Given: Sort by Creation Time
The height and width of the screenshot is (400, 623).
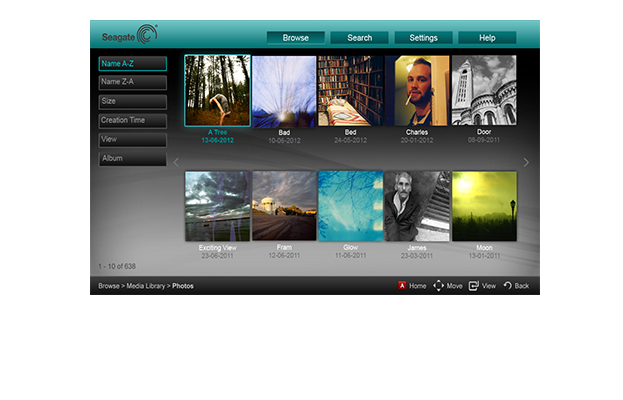Looking at the screenshot, I should (x=132, y=120).
